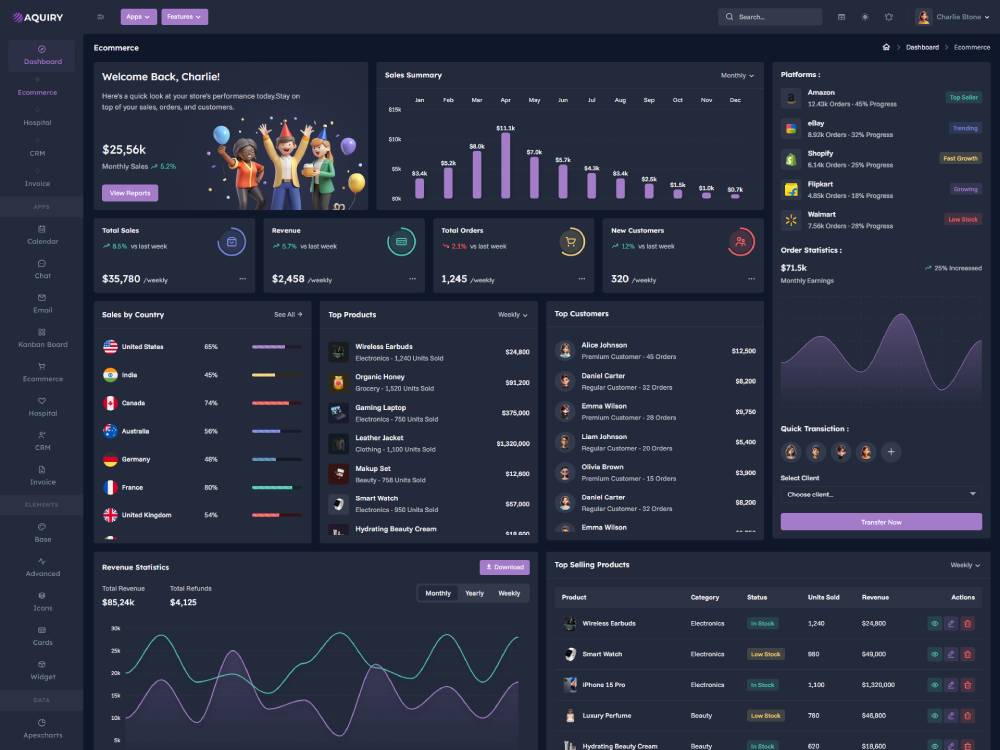
Task: Expand the Charlie Stone account menu
Action: click(x=951, y=16)
